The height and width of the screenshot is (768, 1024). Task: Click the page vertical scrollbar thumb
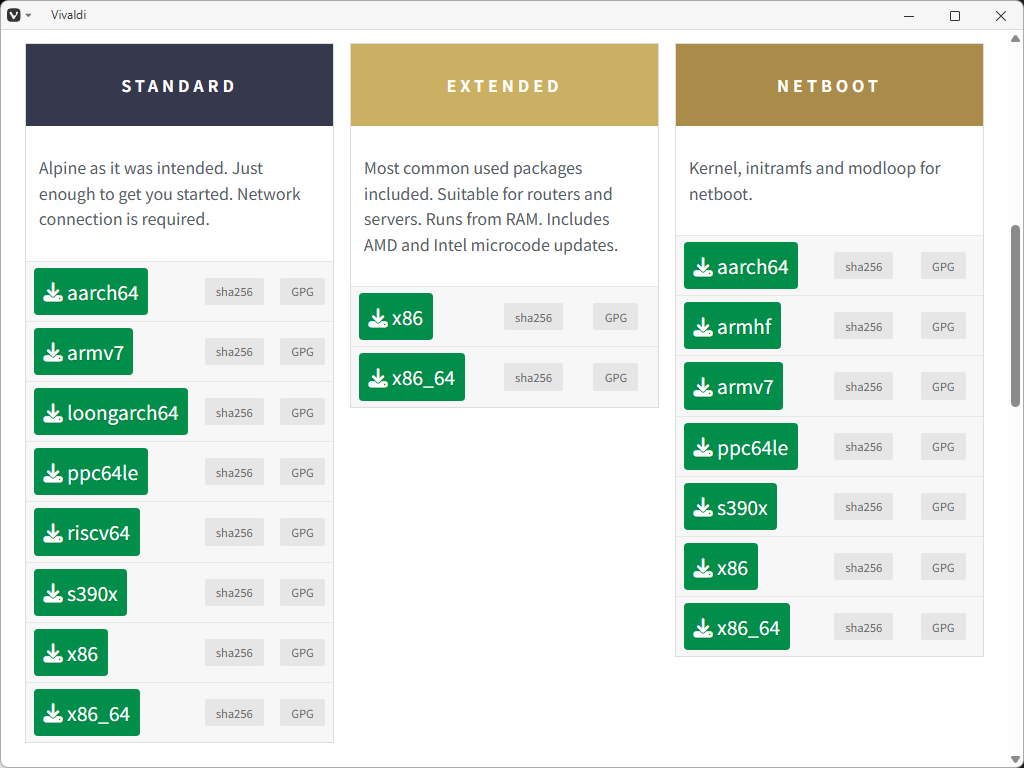pyautogui.click(x=1016, y=315)
